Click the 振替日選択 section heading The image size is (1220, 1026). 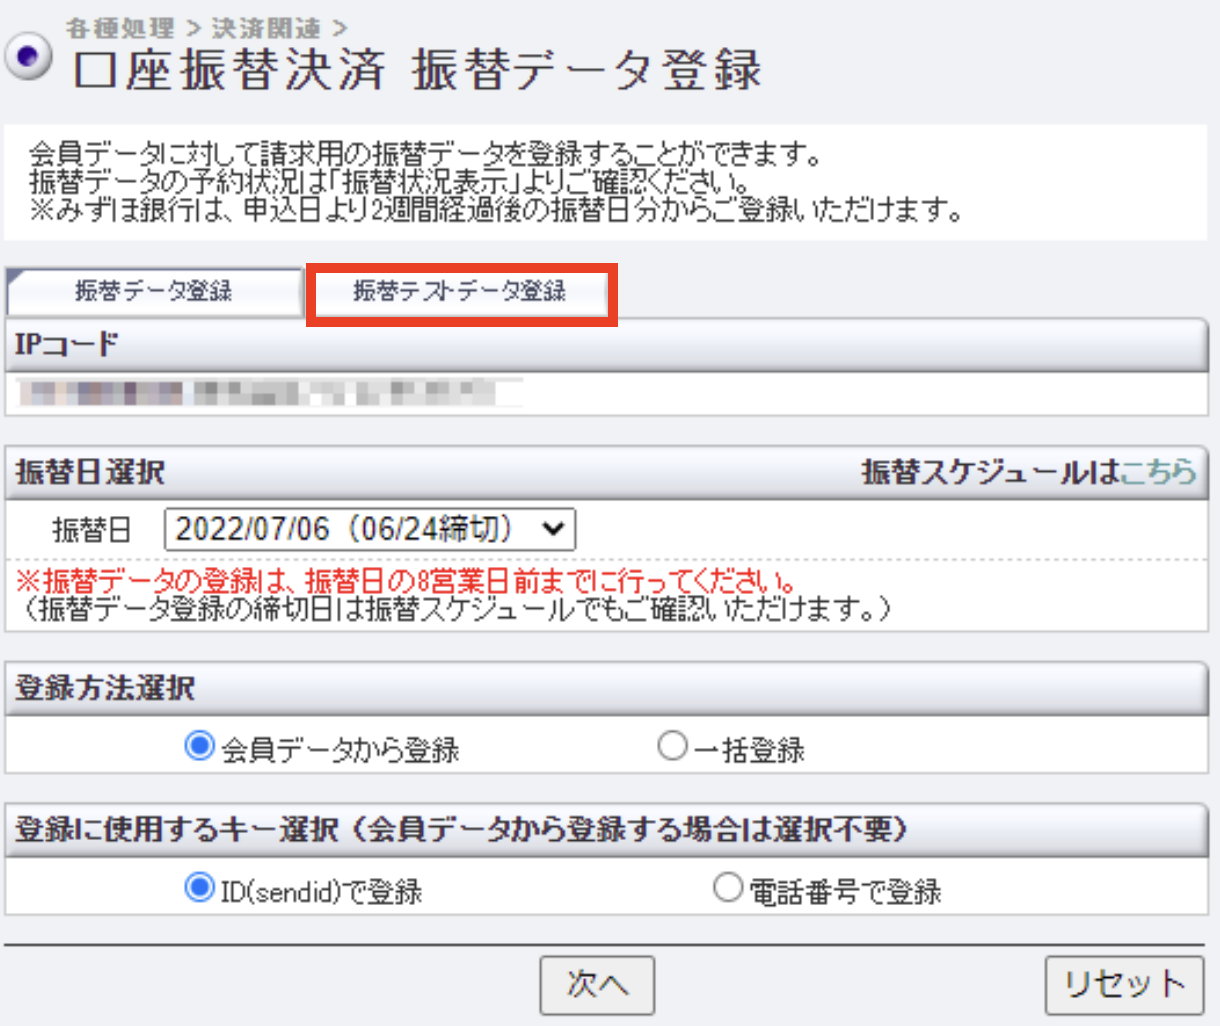(90, 471)
